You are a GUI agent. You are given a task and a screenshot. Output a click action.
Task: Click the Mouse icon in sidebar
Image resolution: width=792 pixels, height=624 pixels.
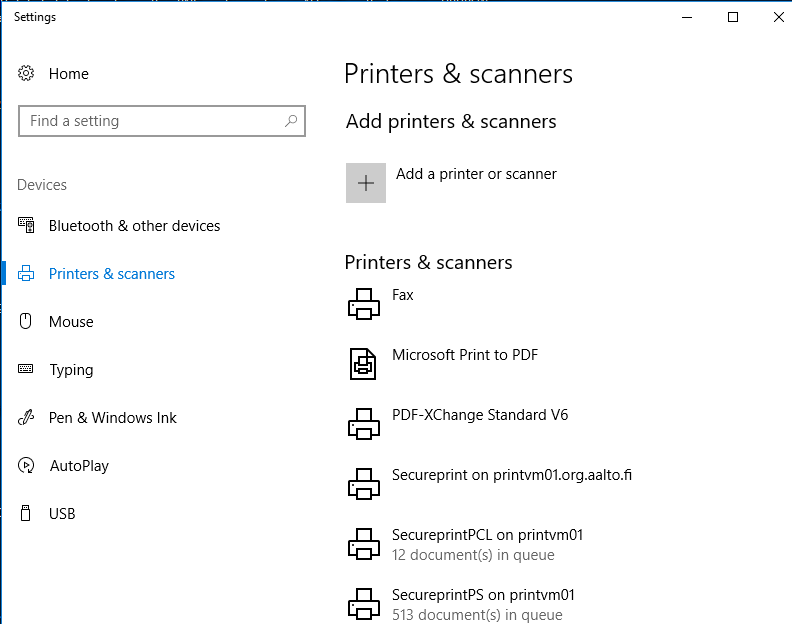tap(27, 322)
